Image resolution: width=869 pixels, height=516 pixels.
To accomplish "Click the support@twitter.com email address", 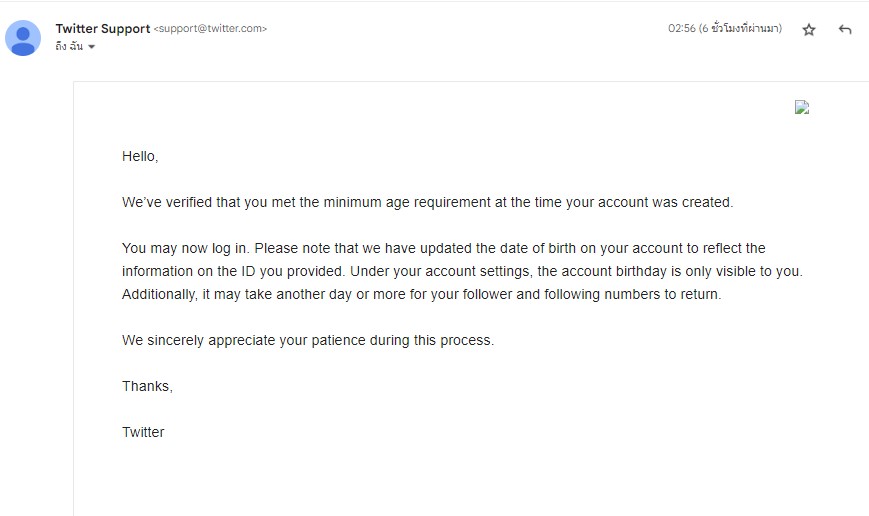I will (210, 28).
